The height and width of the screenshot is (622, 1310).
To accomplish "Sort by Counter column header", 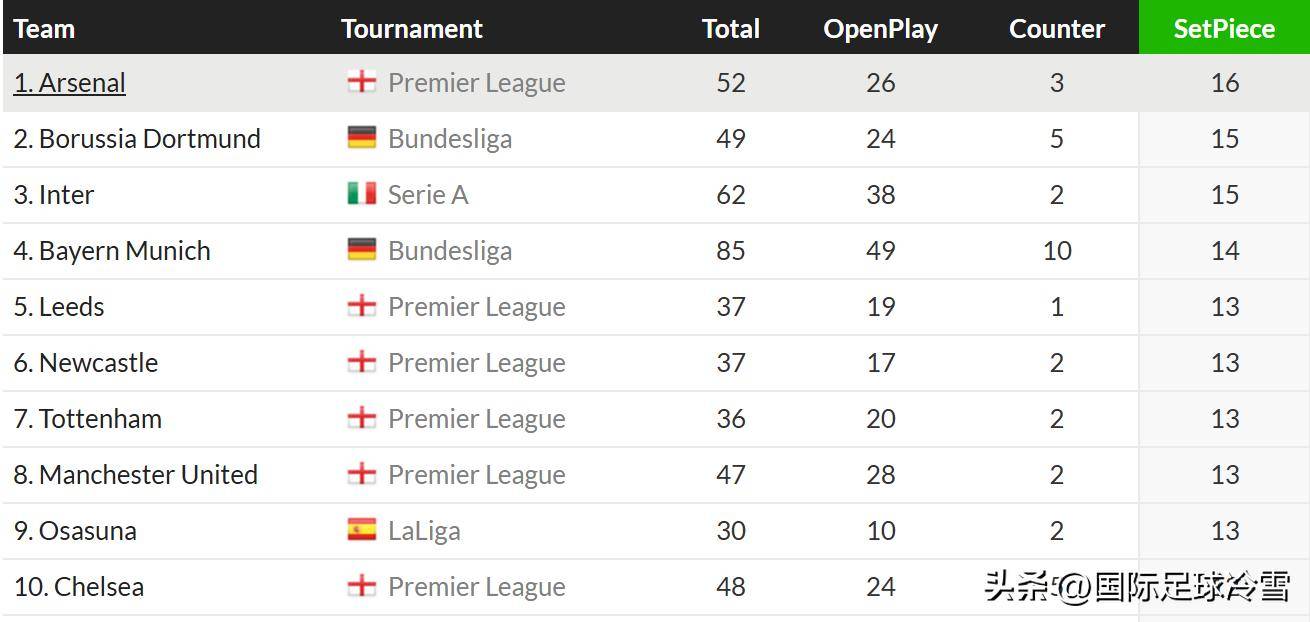I will (x=1057, y=28).
